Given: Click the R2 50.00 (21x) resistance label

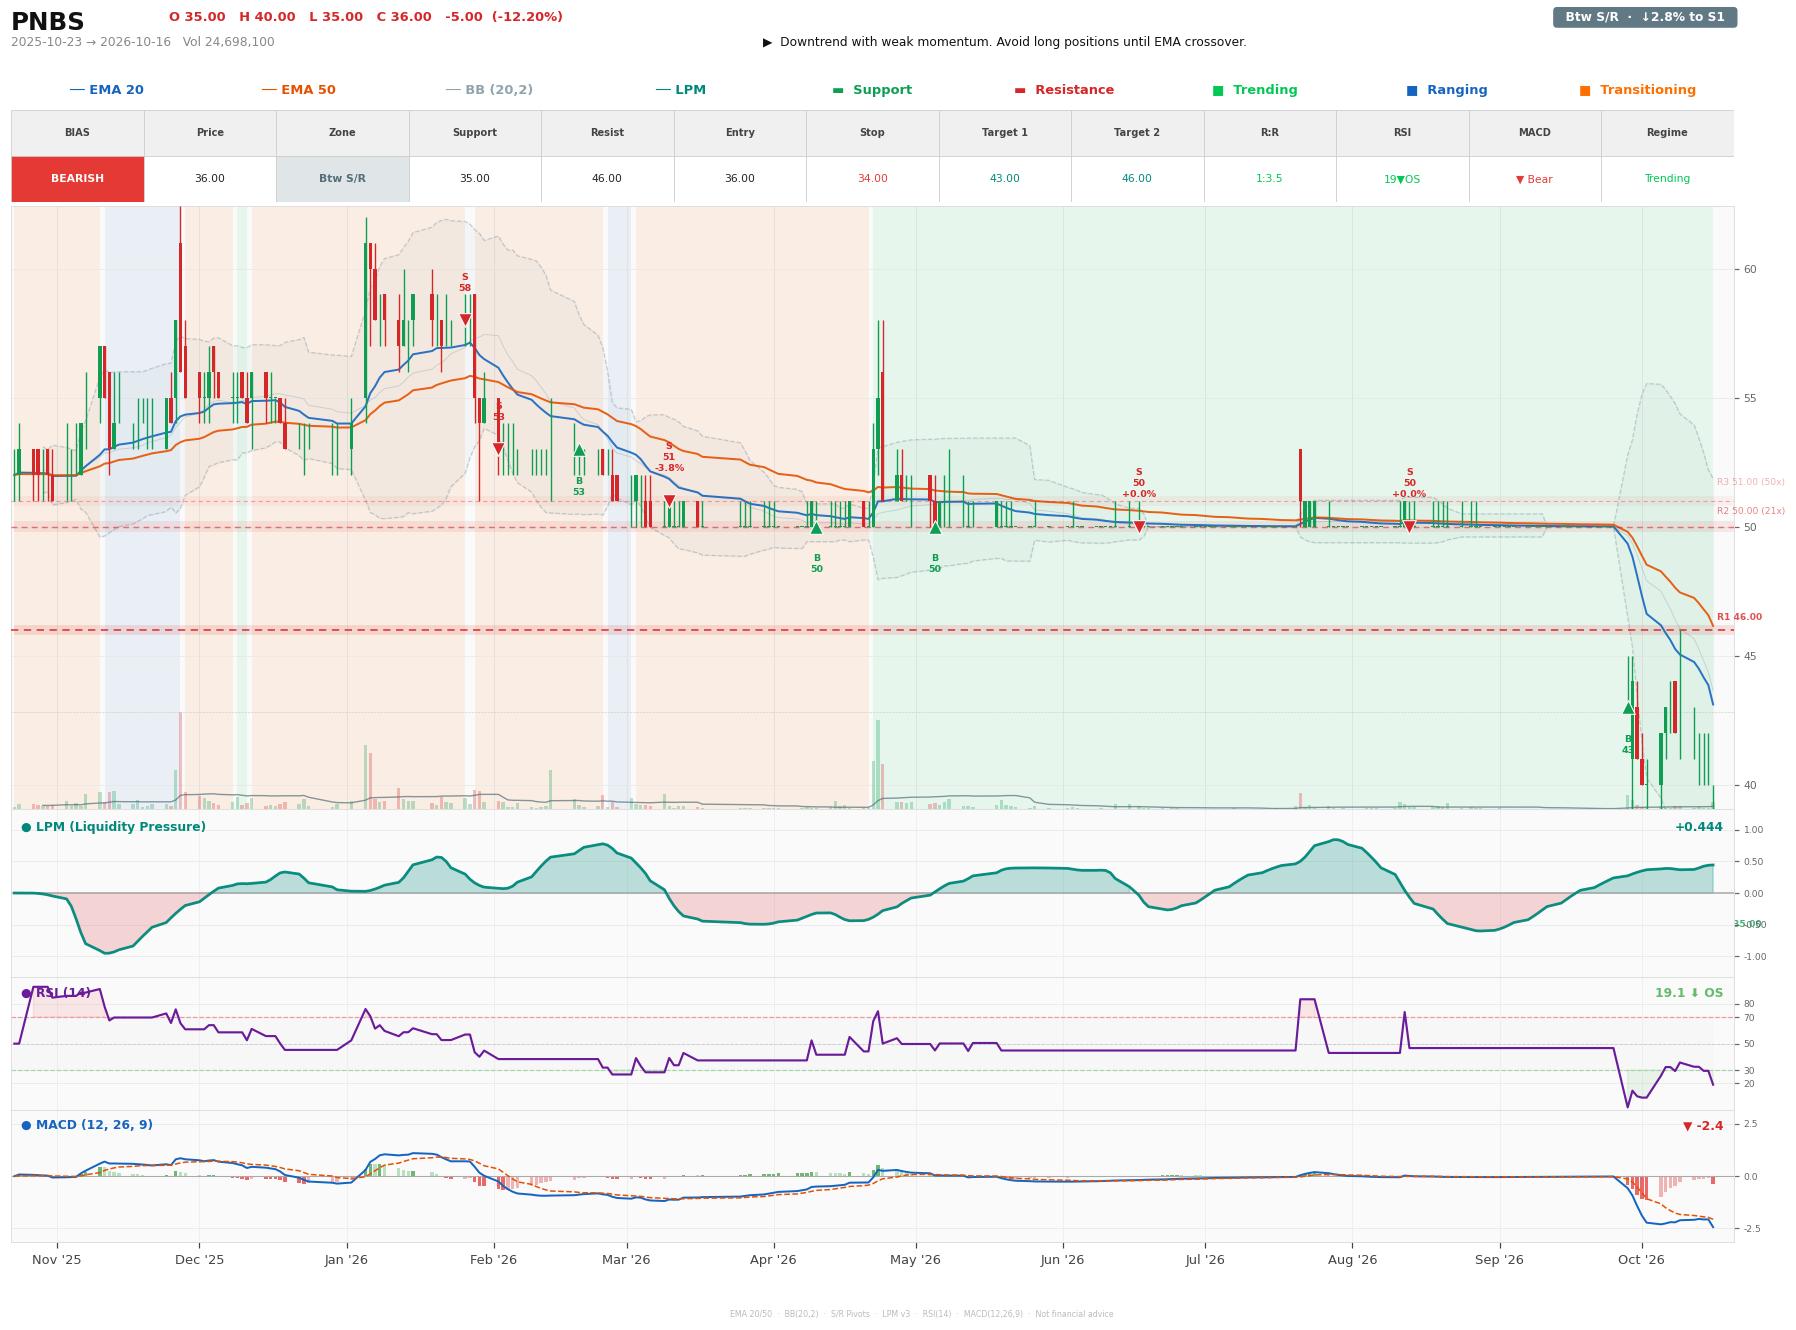Looking at the screenshot, I should coord(1751,511).
